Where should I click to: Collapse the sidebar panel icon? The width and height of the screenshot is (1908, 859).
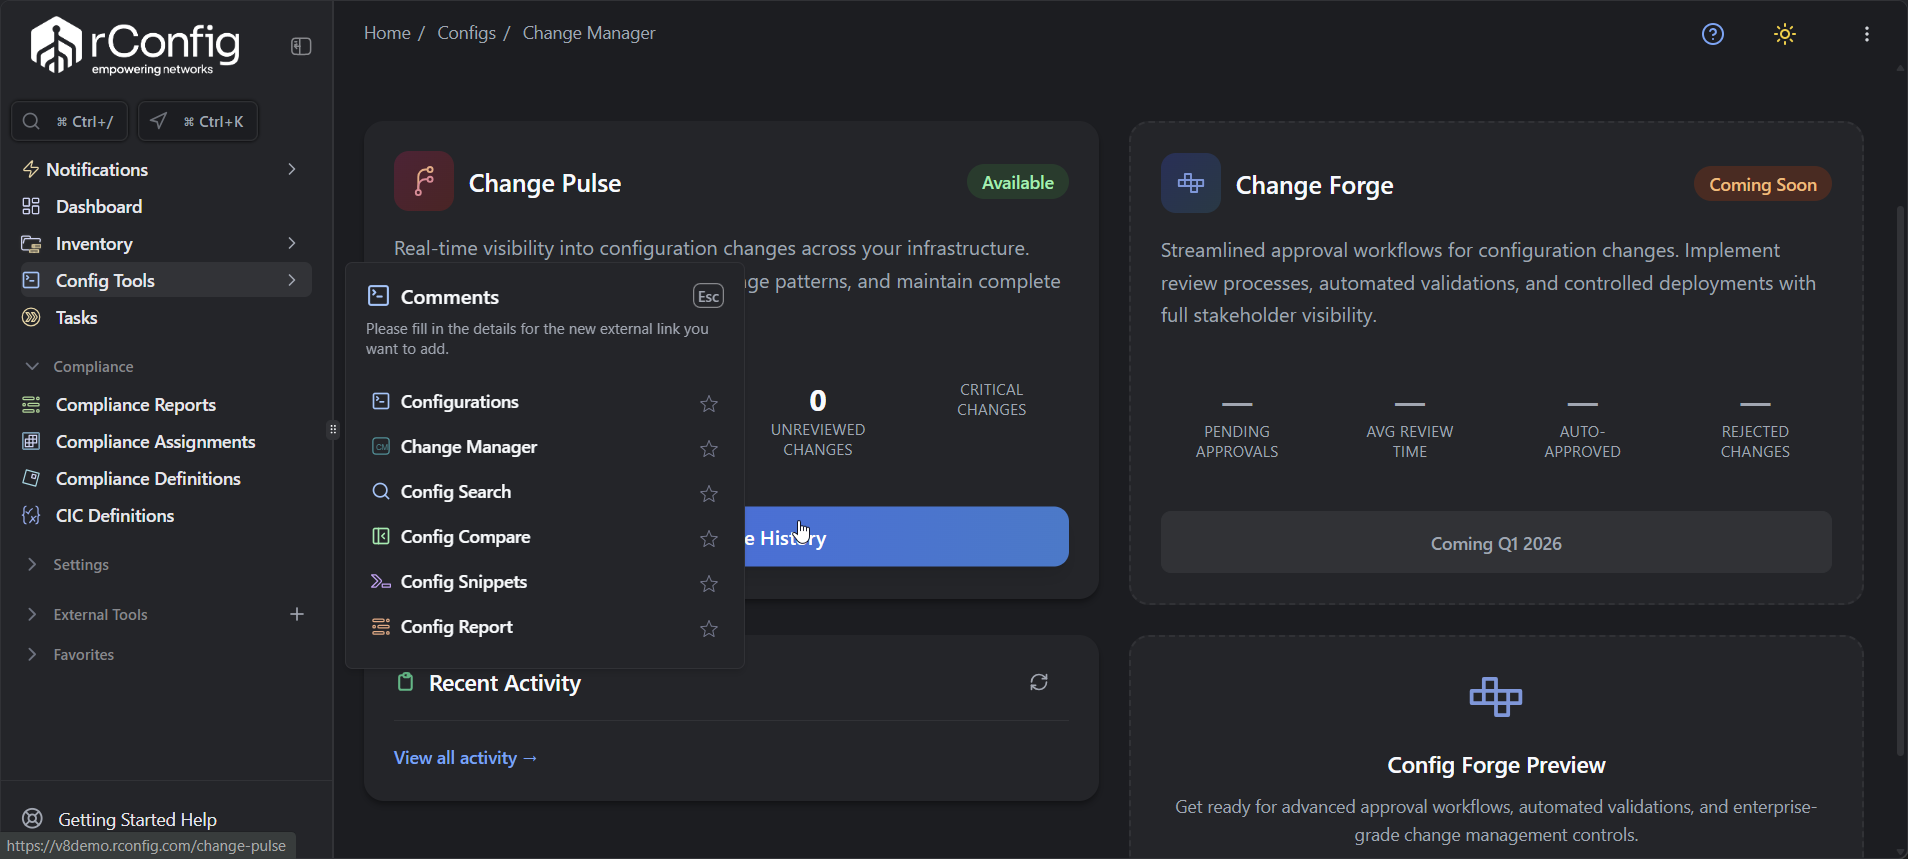pos(301,46)
